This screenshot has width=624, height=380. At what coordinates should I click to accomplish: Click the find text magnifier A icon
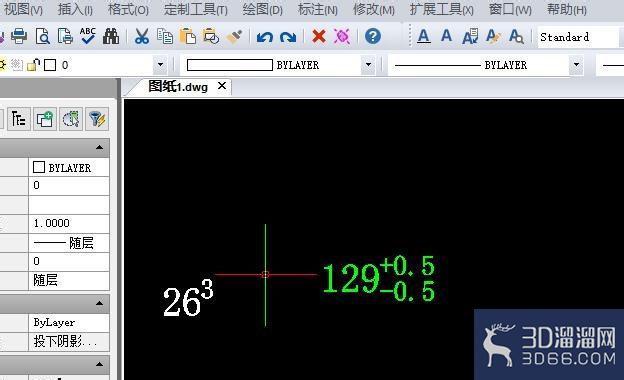(516, 37)
